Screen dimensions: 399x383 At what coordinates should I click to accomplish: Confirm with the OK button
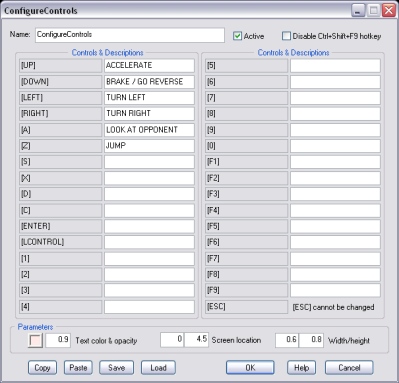click(x=250, y=368)
